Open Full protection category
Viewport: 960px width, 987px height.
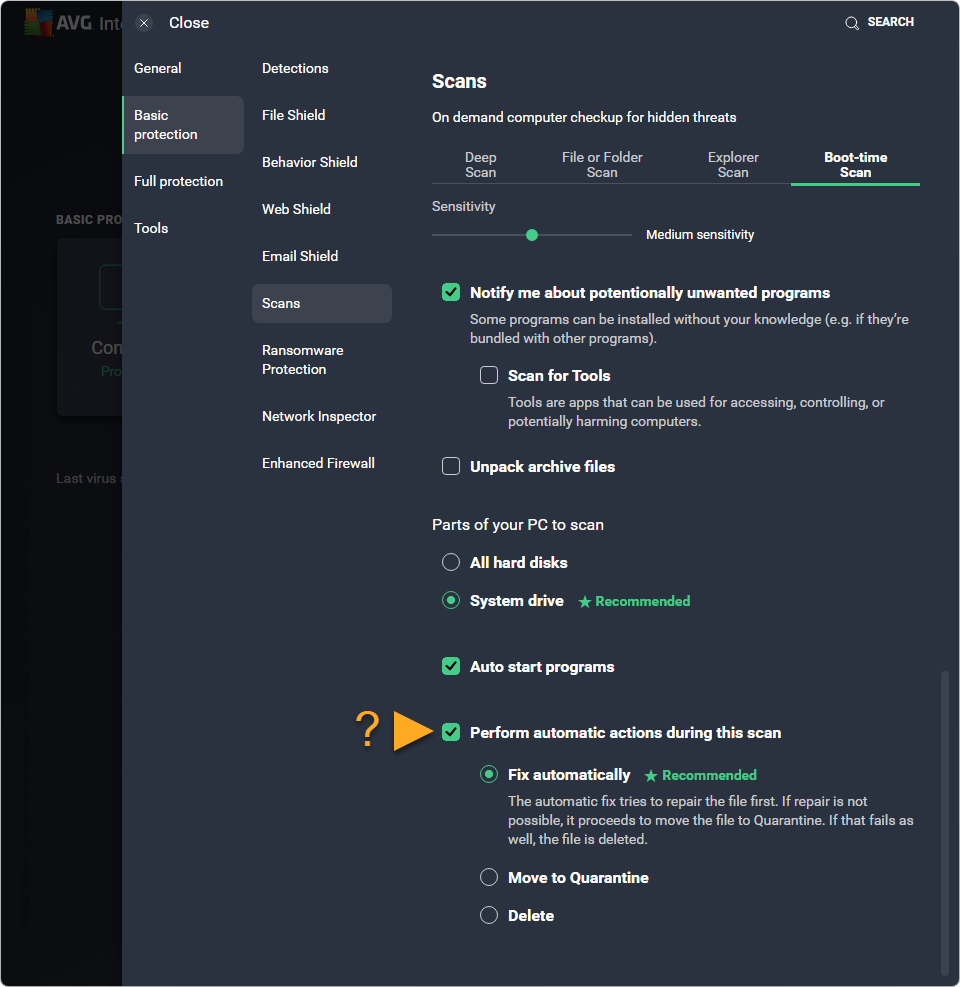pos(178,181)
